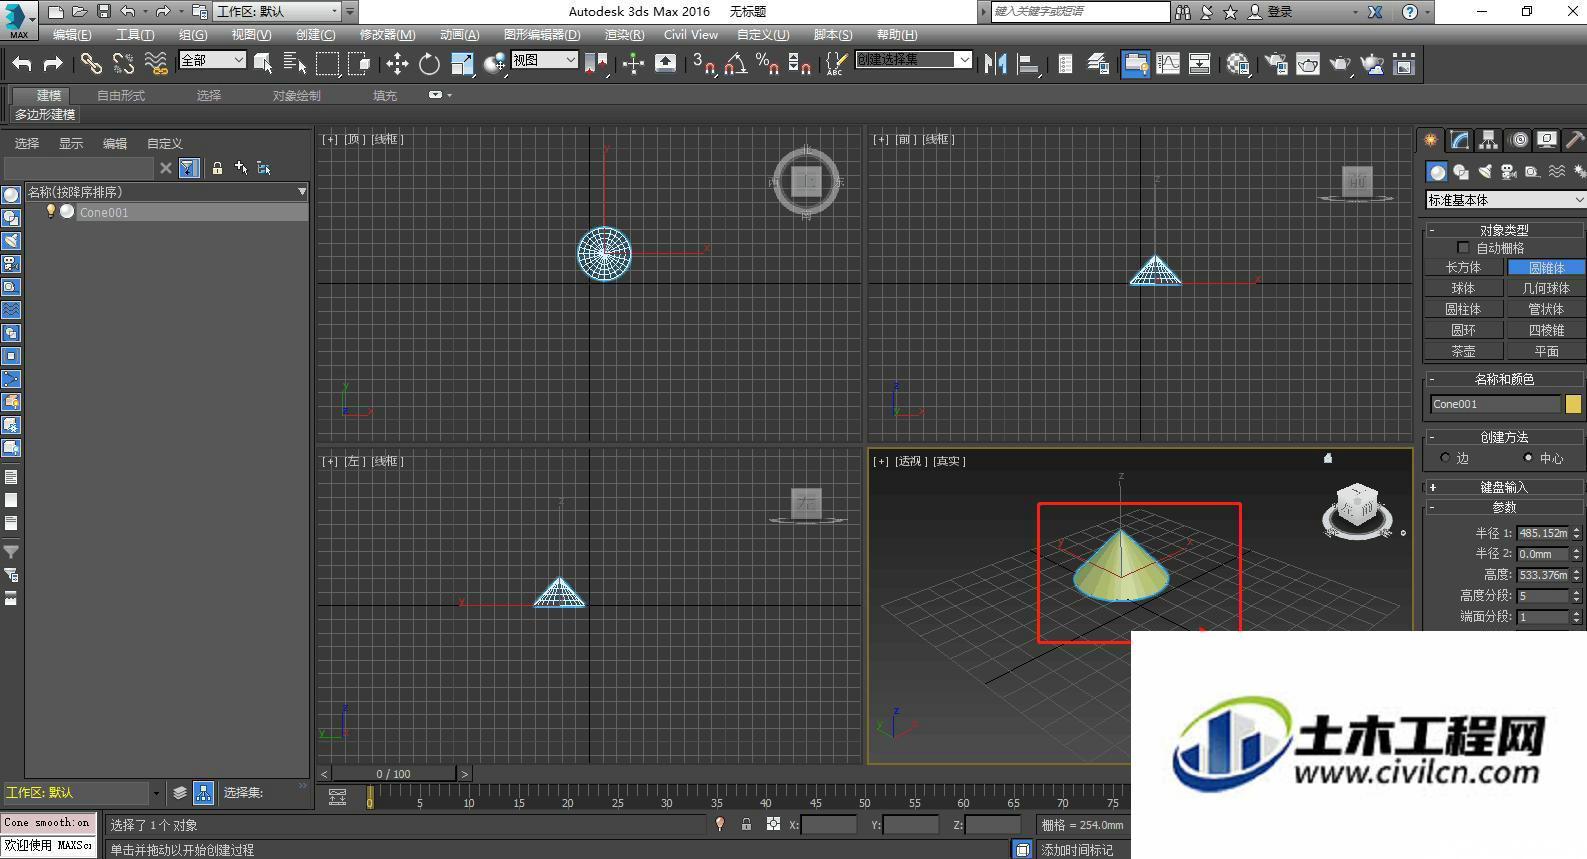
Task: Switch to the Modify command panel tab
Action: tap(1460, 140)
